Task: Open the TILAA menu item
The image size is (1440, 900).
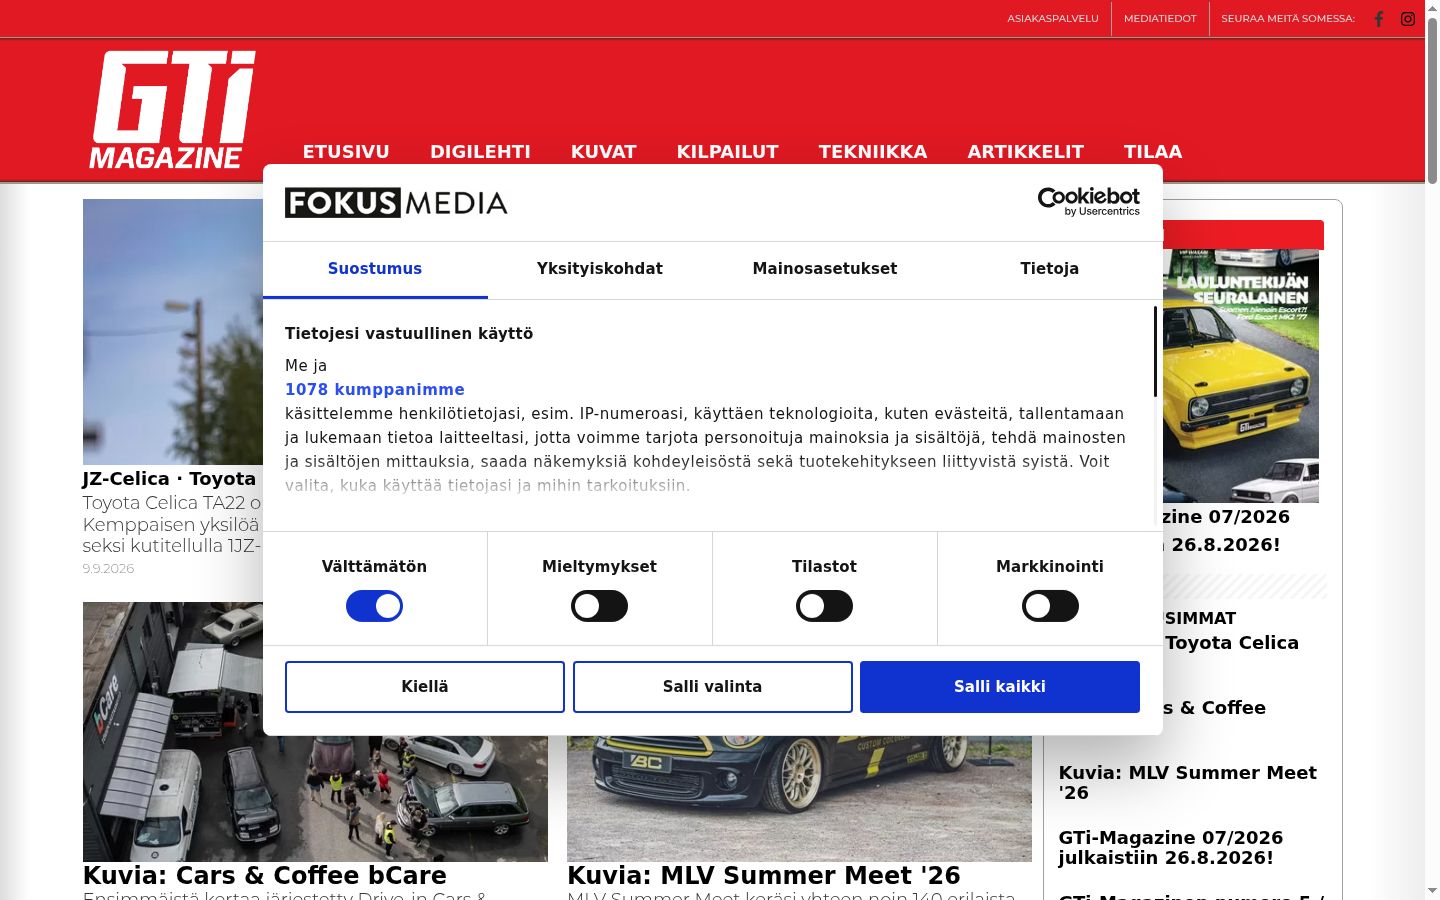Action: point(1153,152)
